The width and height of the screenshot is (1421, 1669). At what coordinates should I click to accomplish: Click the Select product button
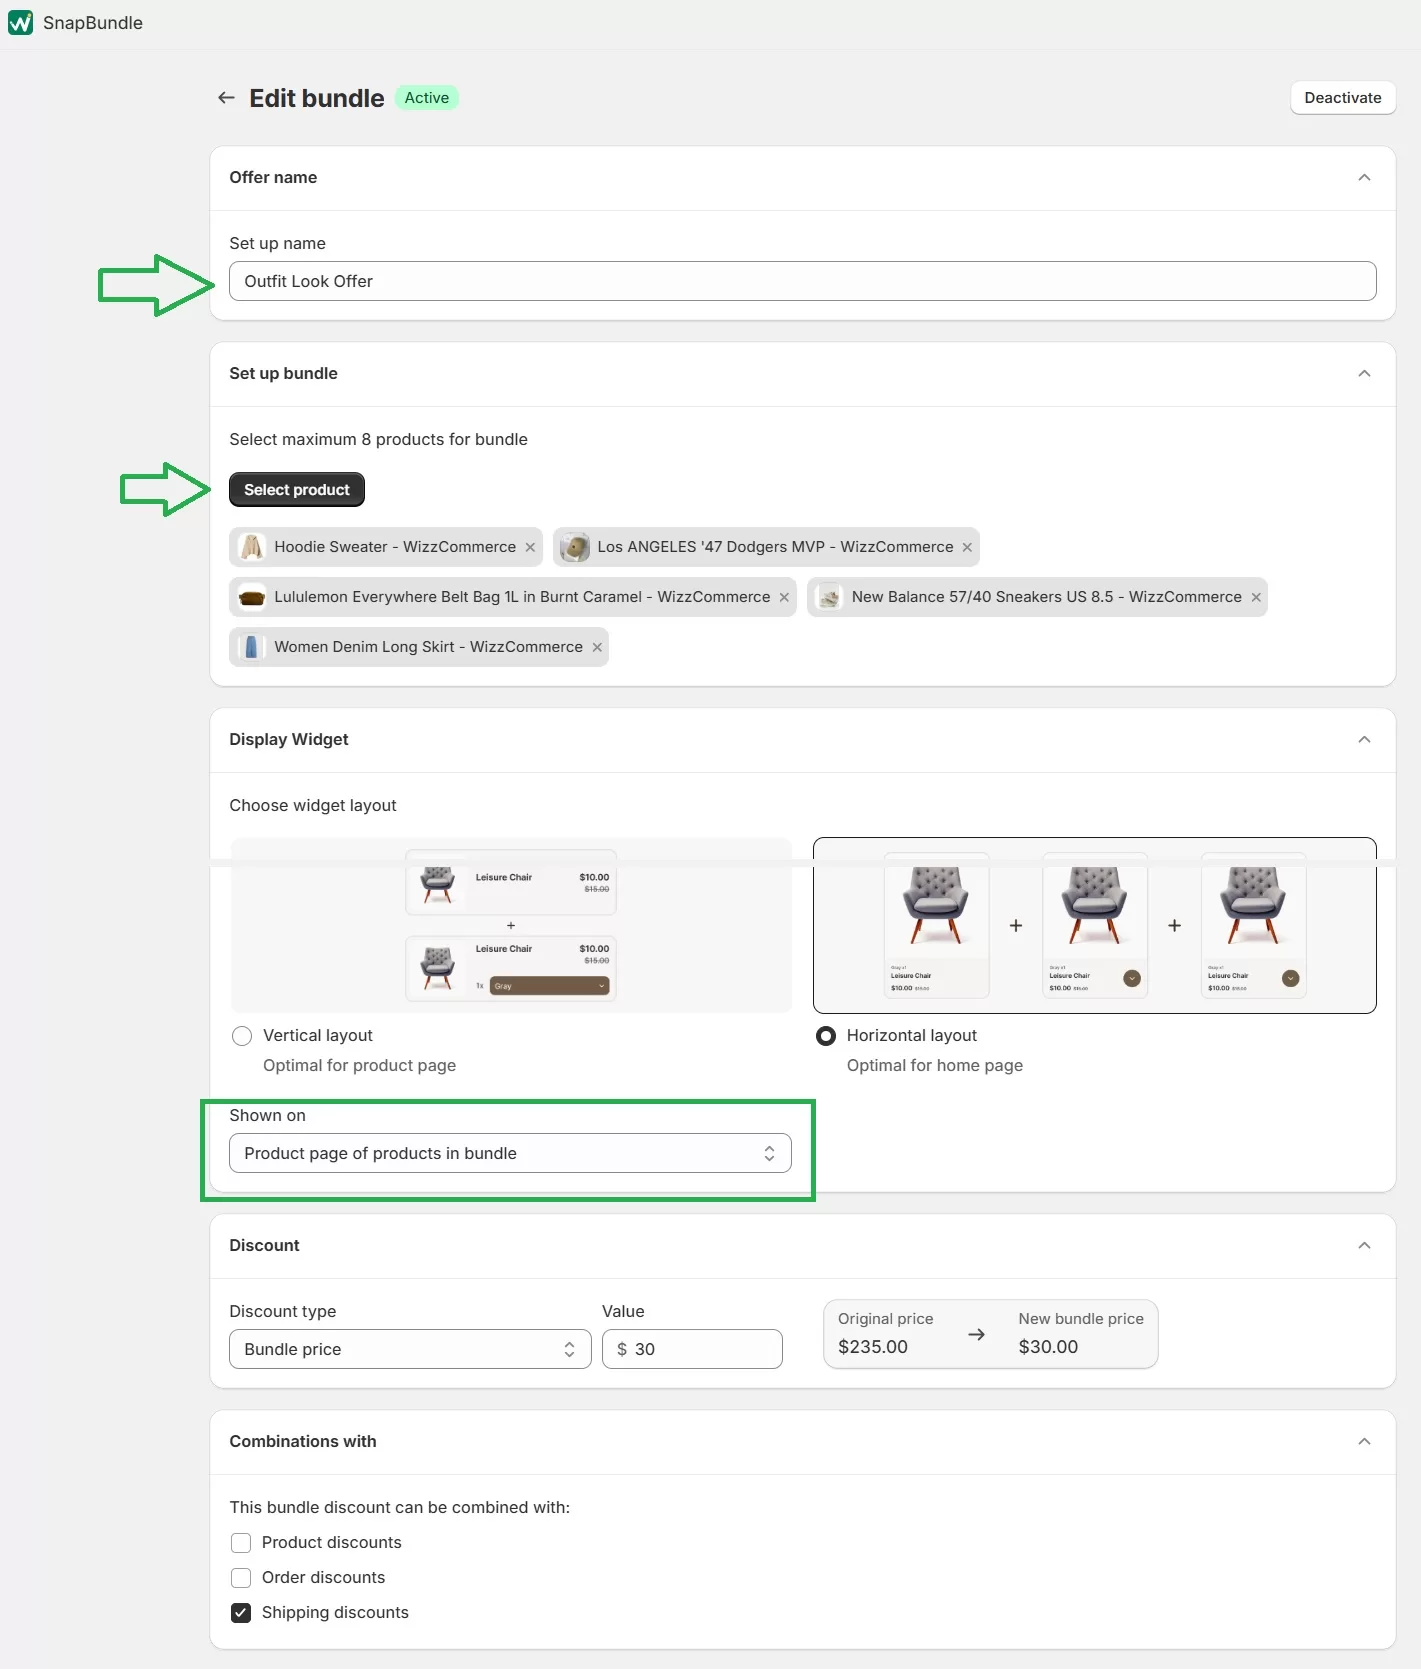(x=297, y=490)
